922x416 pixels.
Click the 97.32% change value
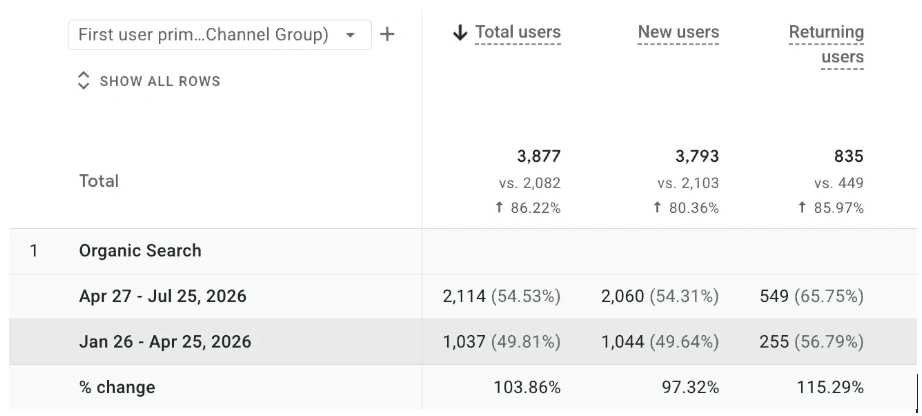(x=690, y=388)
